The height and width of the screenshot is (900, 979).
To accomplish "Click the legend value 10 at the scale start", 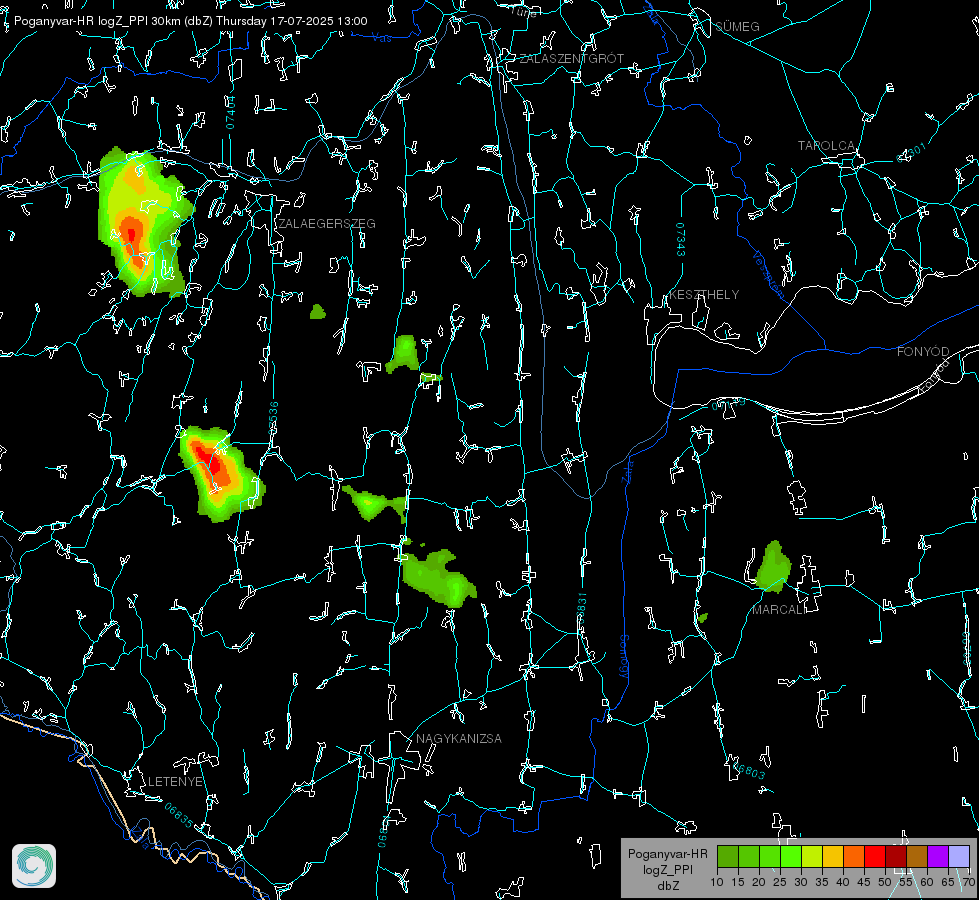I will click(x=717, y=882).
